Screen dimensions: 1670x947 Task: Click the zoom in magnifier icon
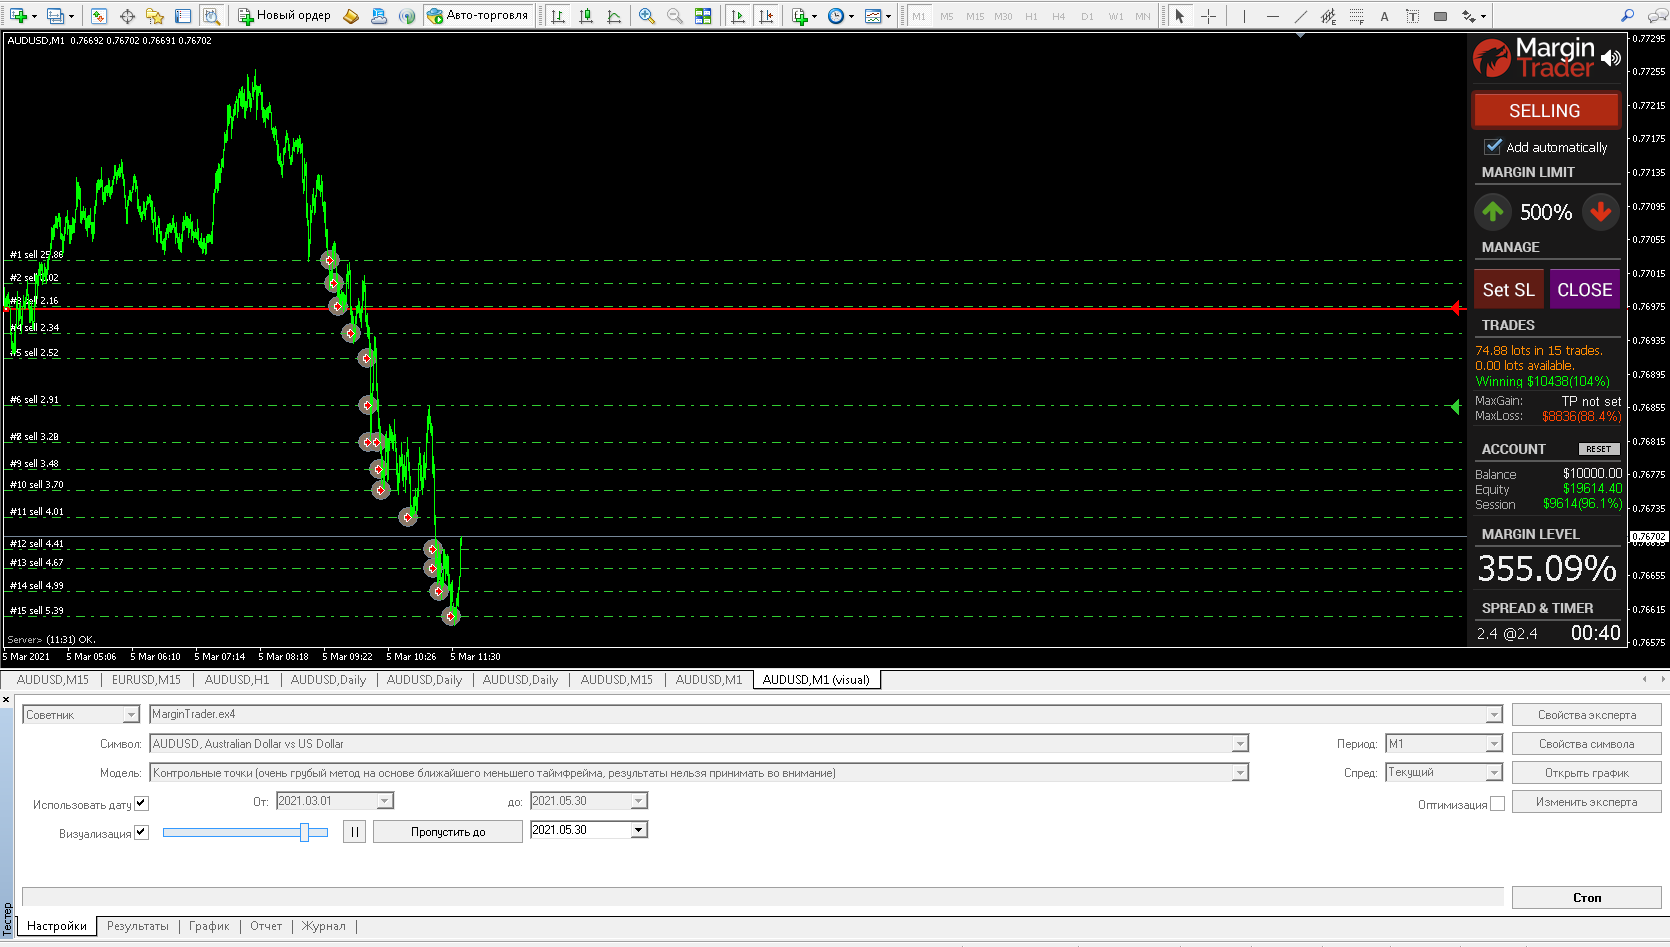(647, 16)
